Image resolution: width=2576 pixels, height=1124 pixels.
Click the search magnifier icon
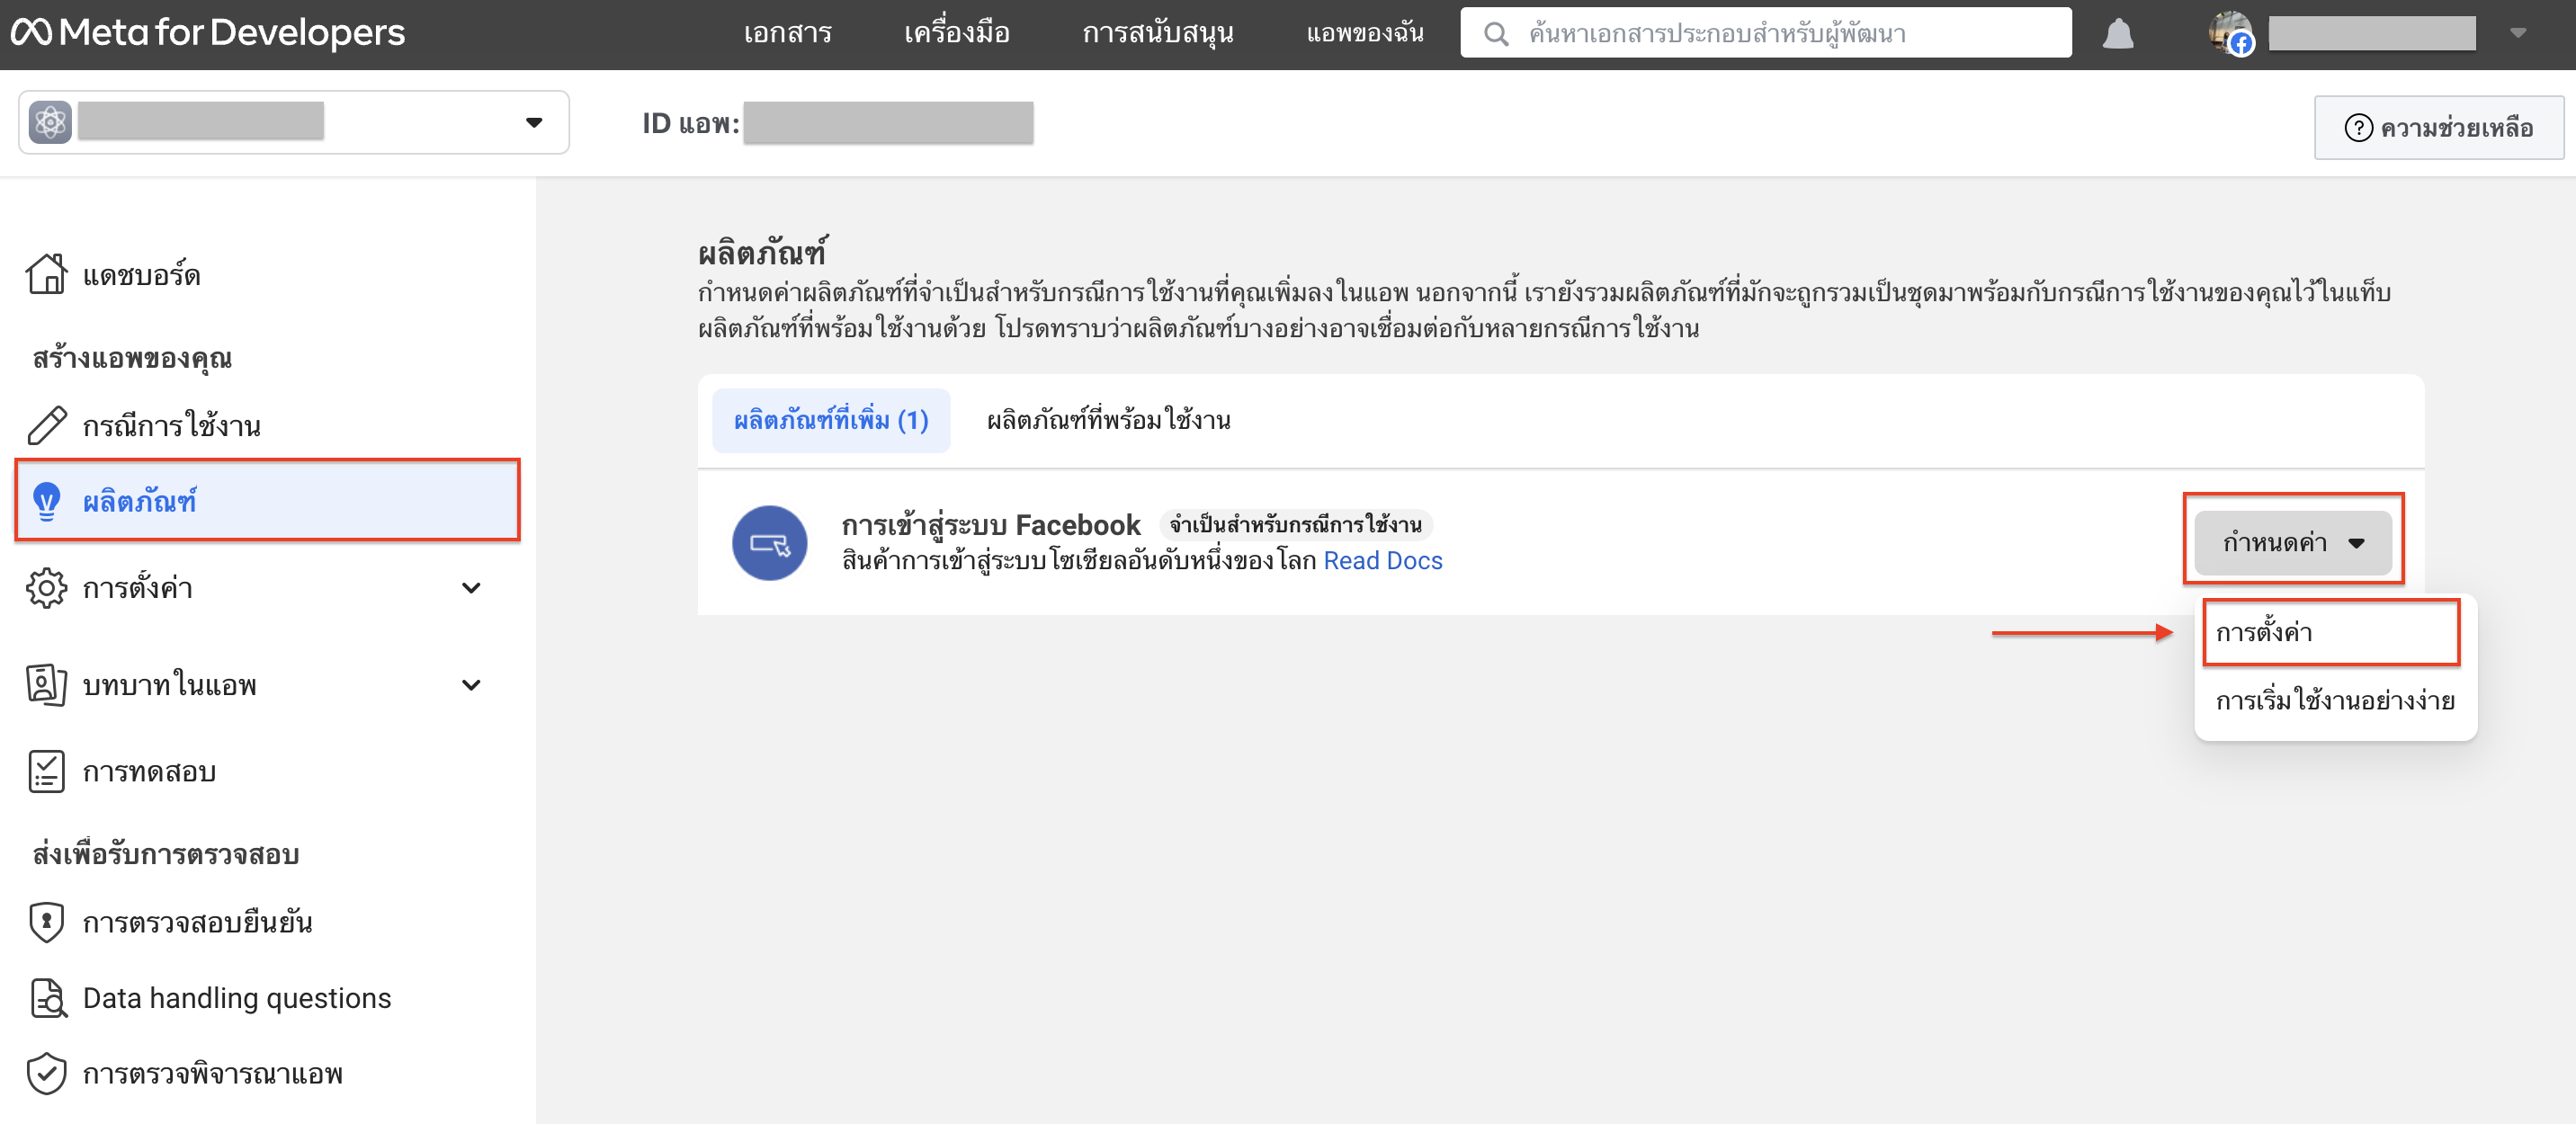tap(1495, 34)
